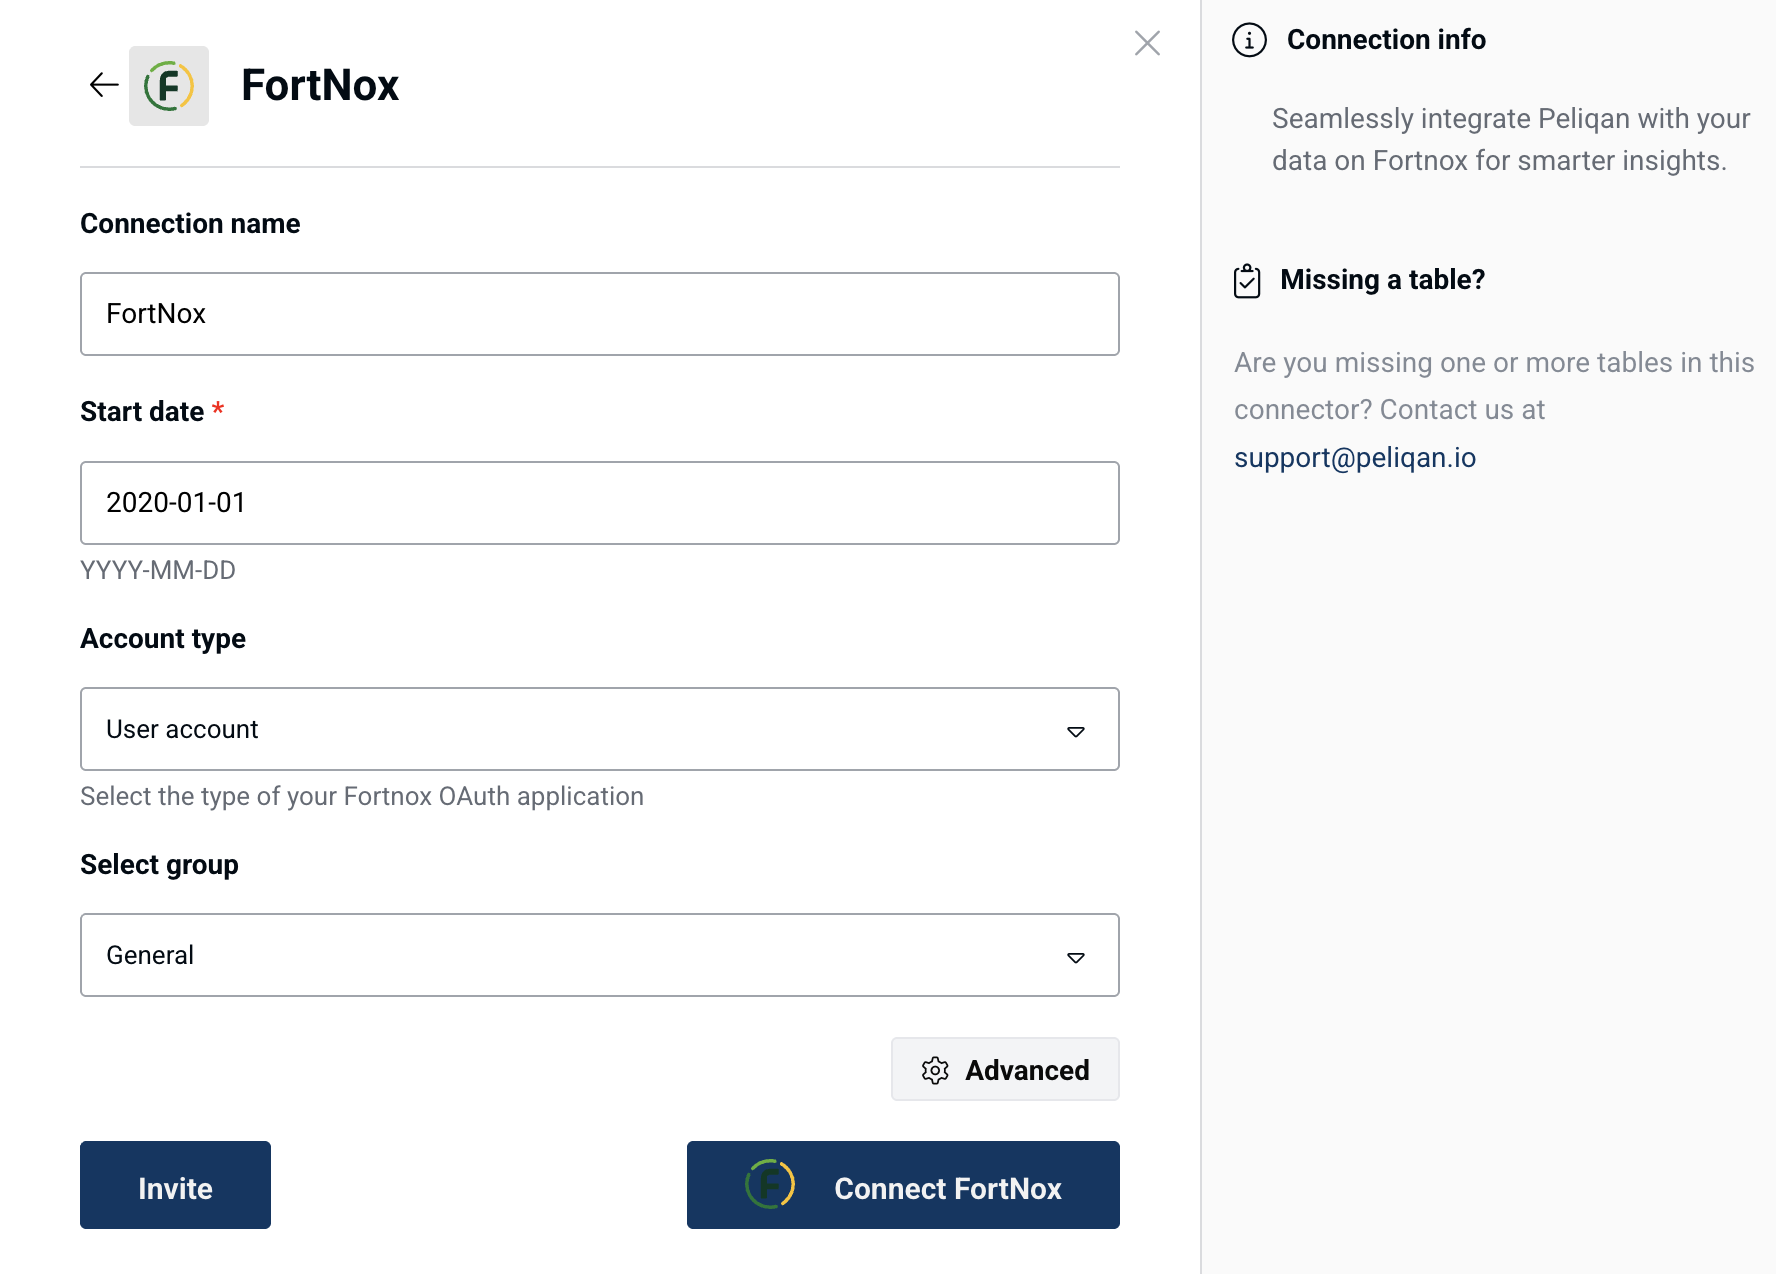Image resolution: width=1776 pixels, height=1274 pixels.
Task: Click the Missing a table? heading
Action: point(1382,280)
